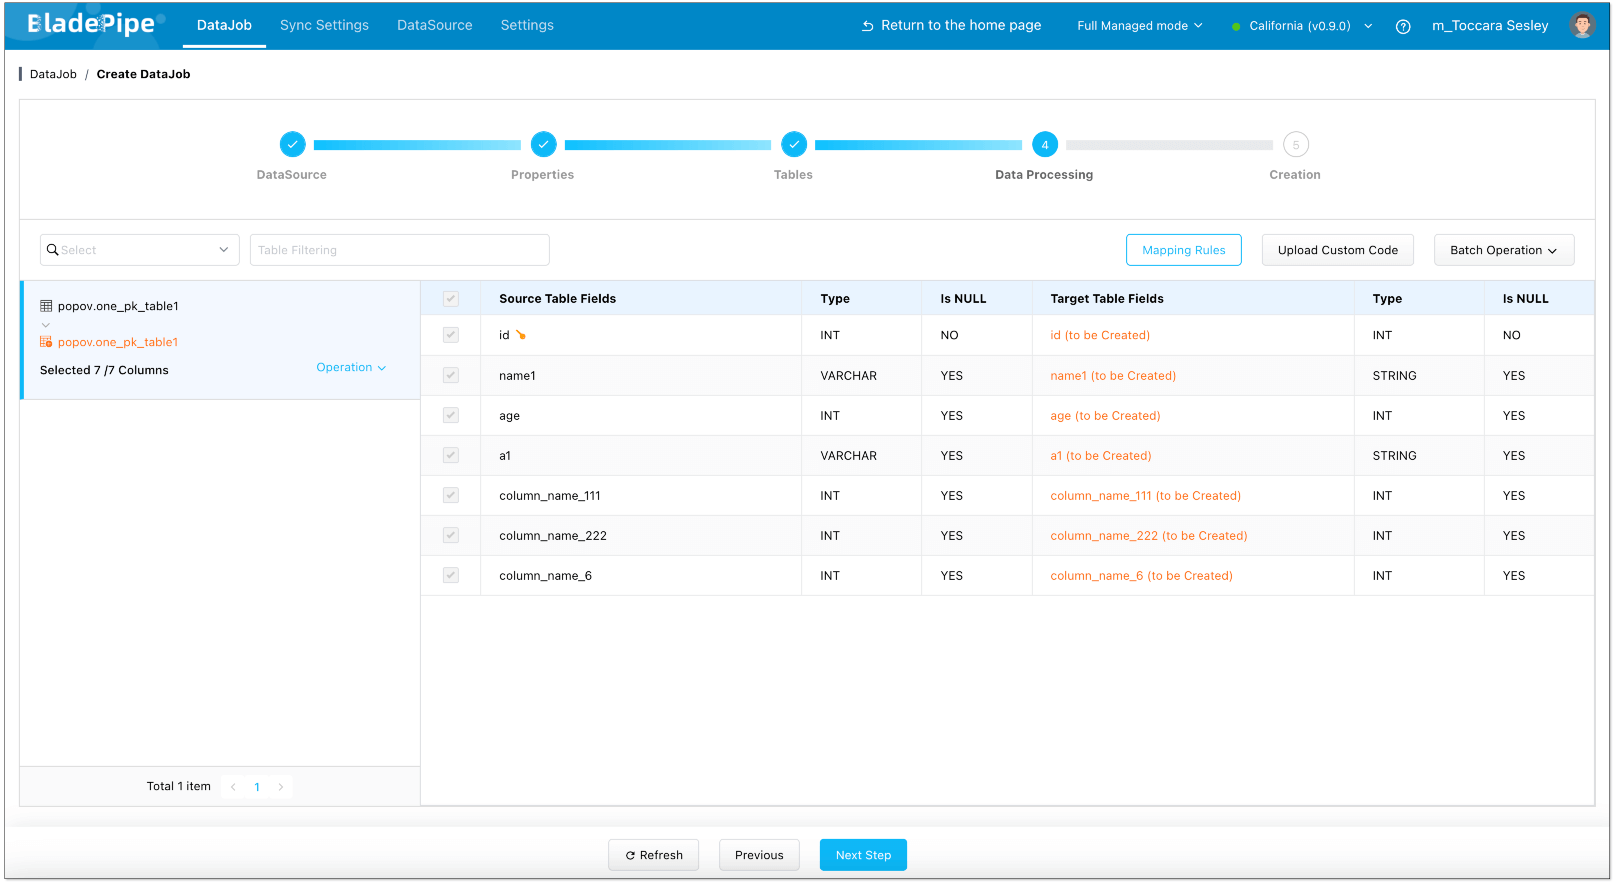
Task: Toggle the checkbox for name1 row
Action: point(451,376)
